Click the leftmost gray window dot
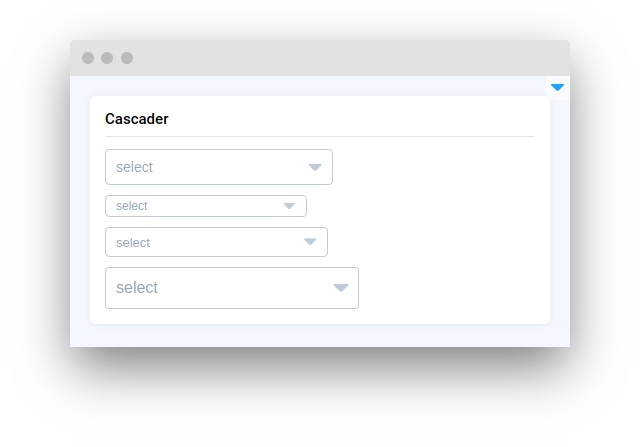Image resolution: width=640 pixels, height=447 pixels. tap(88, 58)
